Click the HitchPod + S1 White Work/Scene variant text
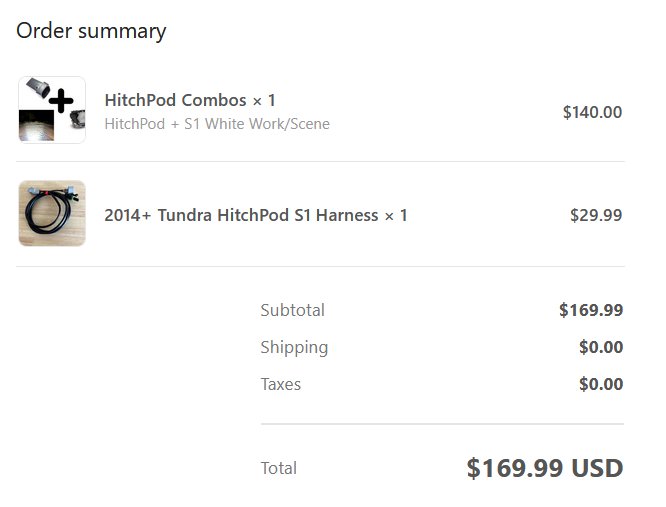This screenshot has height=507, width=666. 217,124
